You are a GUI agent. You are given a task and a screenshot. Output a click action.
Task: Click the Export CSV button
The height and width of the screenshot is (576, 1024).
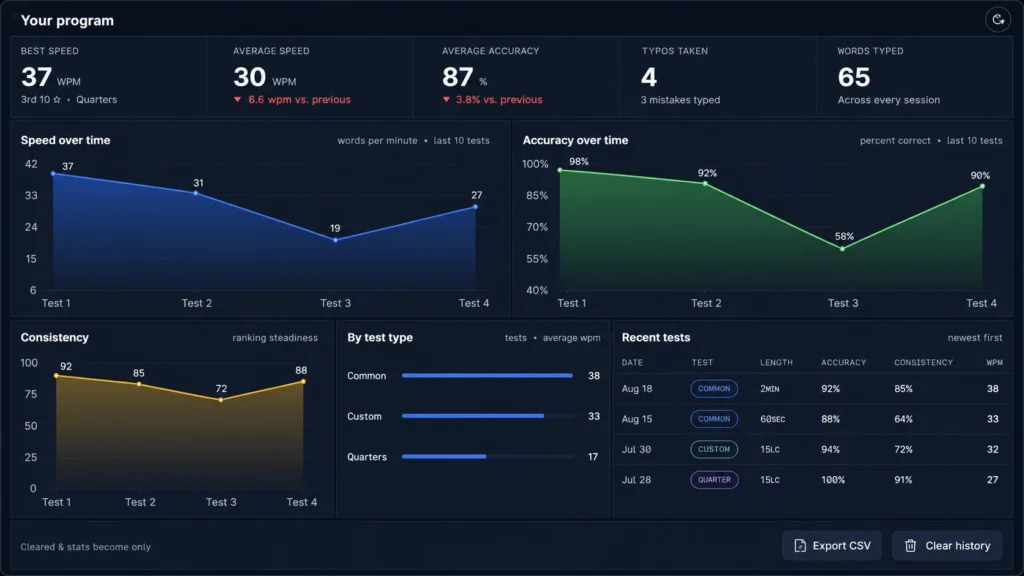(831, 545)
